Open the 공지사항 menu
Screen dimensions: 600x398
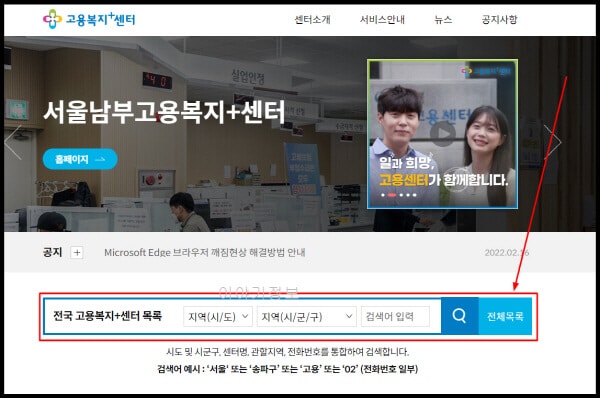pos(499,19)
